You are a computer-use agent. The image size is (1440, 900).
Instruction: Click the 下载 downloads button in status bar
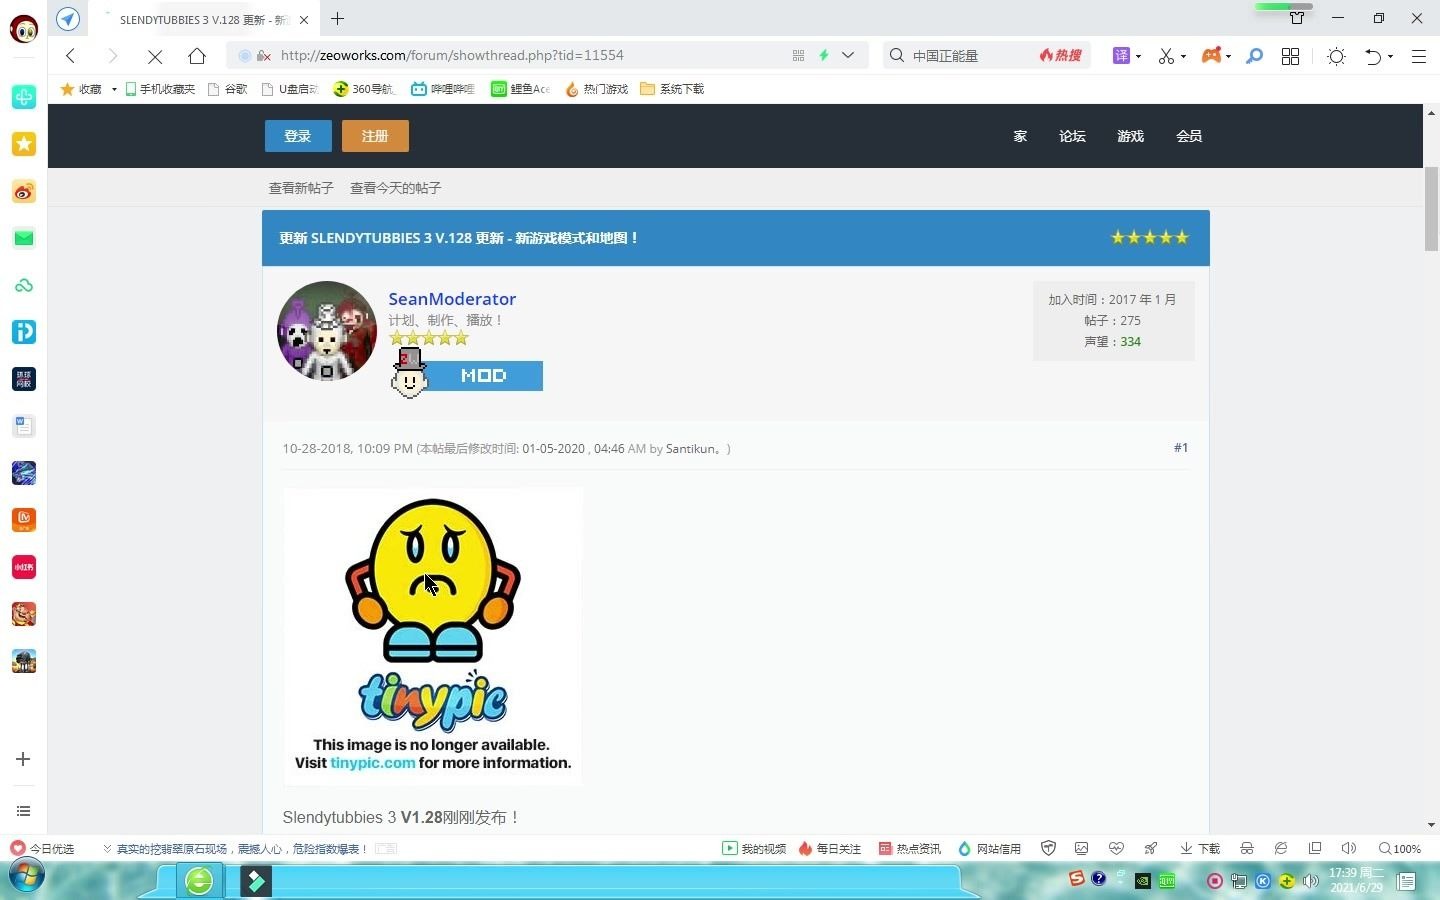coord(1200,848)
